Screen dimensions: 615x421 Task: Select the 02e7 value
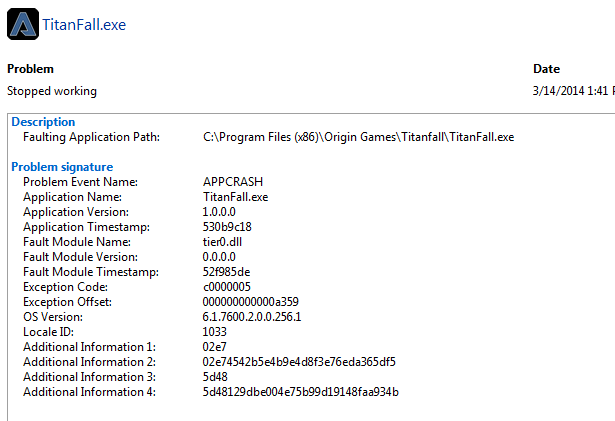click(215, 347)
